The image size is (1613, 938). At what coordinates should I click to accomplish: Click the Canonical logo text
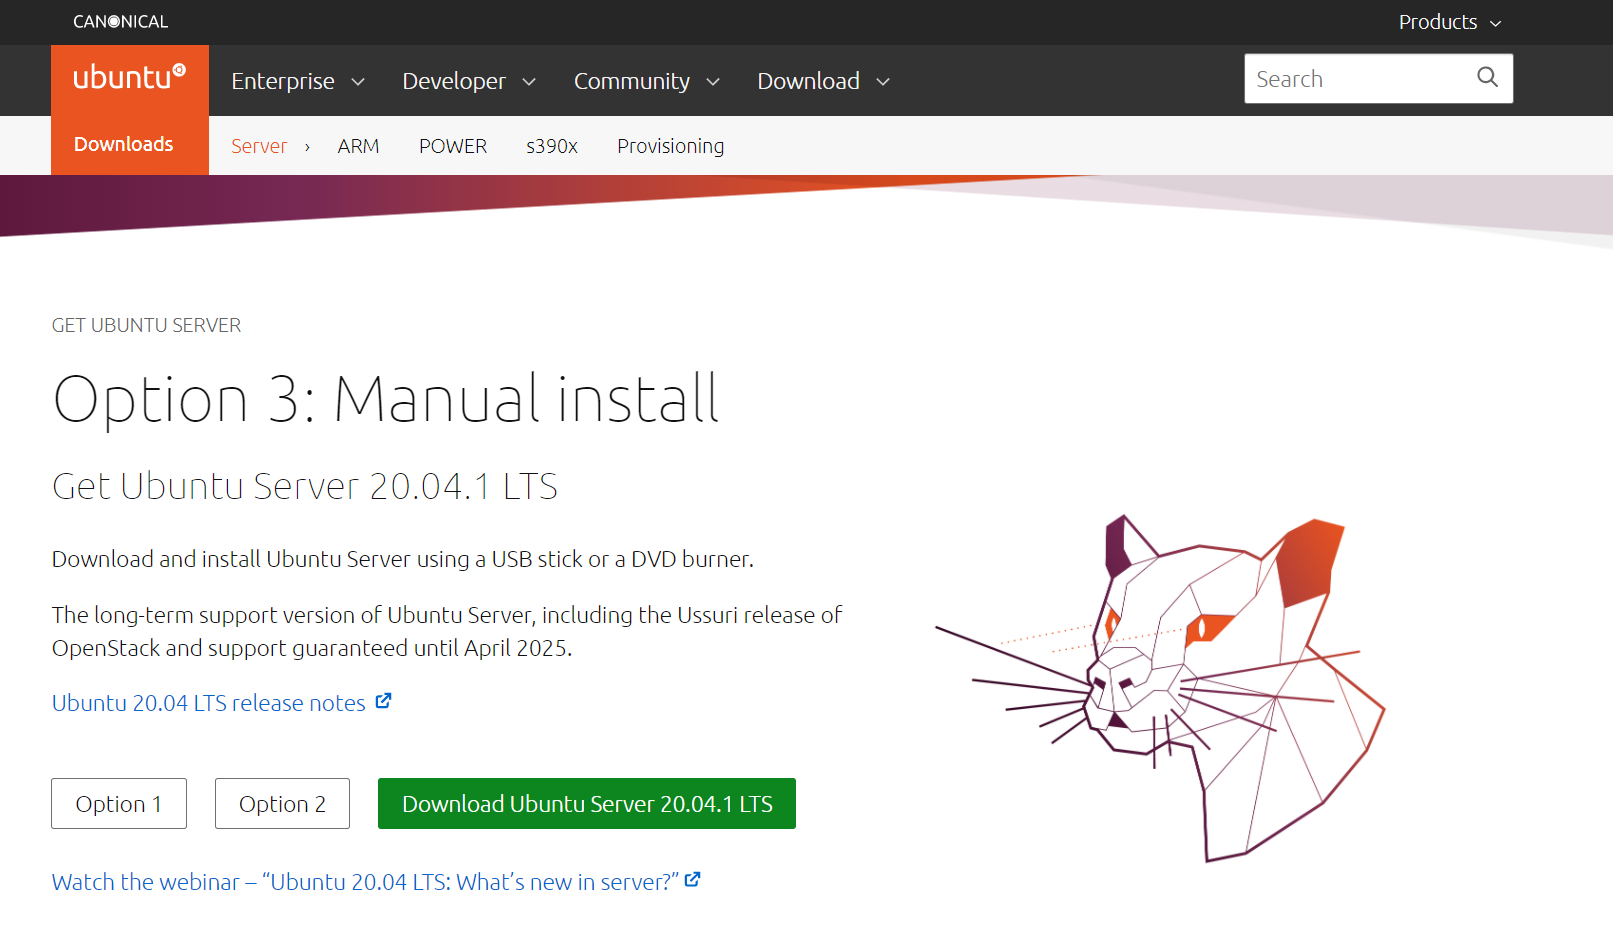tap(120, 21)
